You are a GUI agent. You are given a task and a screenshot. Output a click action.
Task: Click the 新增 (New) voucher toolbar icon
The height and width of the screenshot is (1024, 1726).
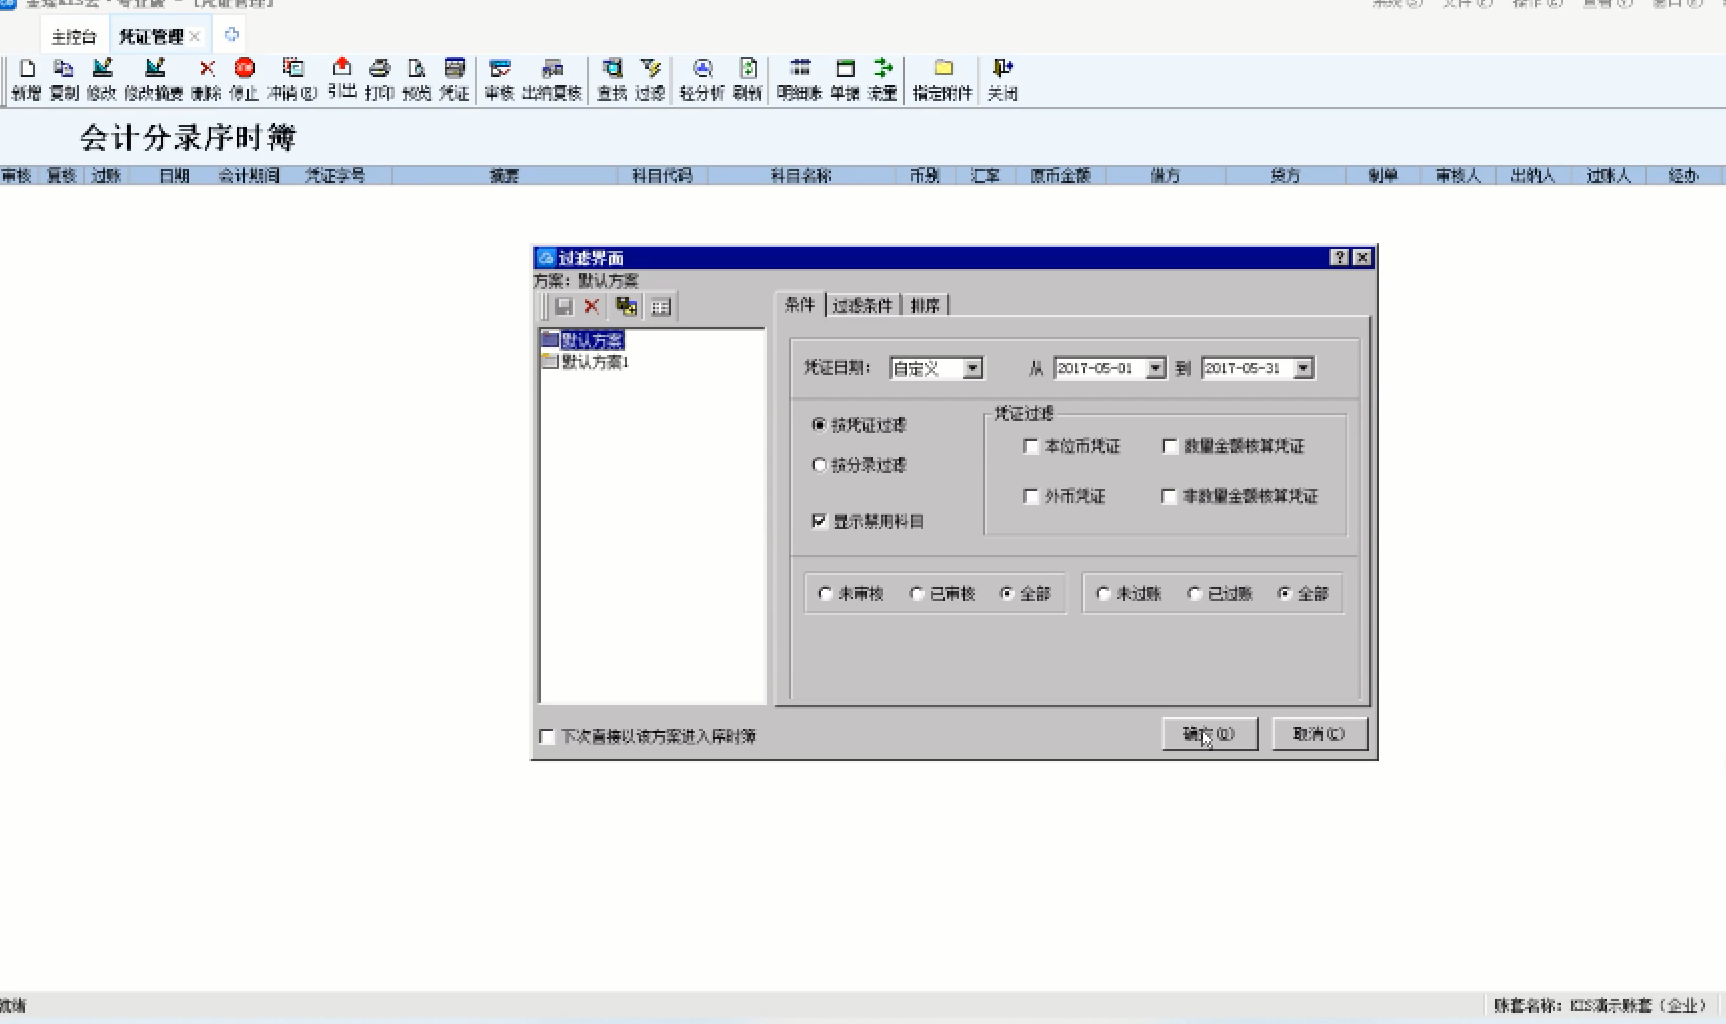(27, 69)
